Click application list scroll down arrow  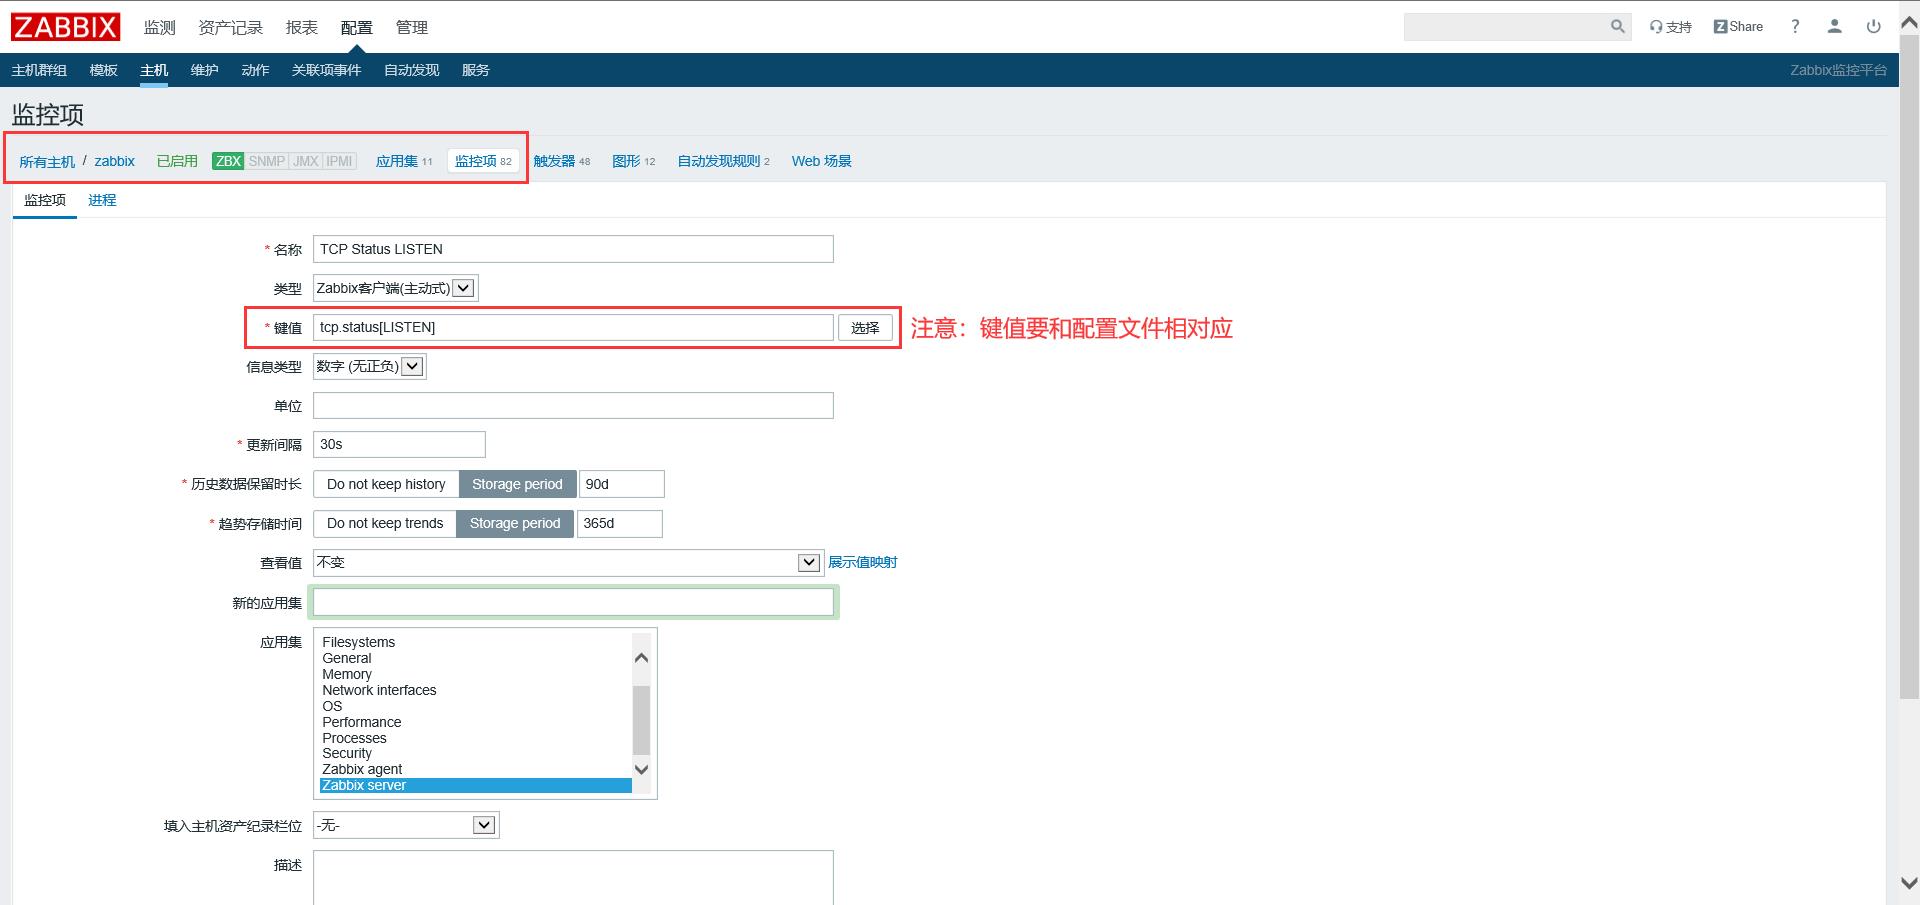coord(642,769)
